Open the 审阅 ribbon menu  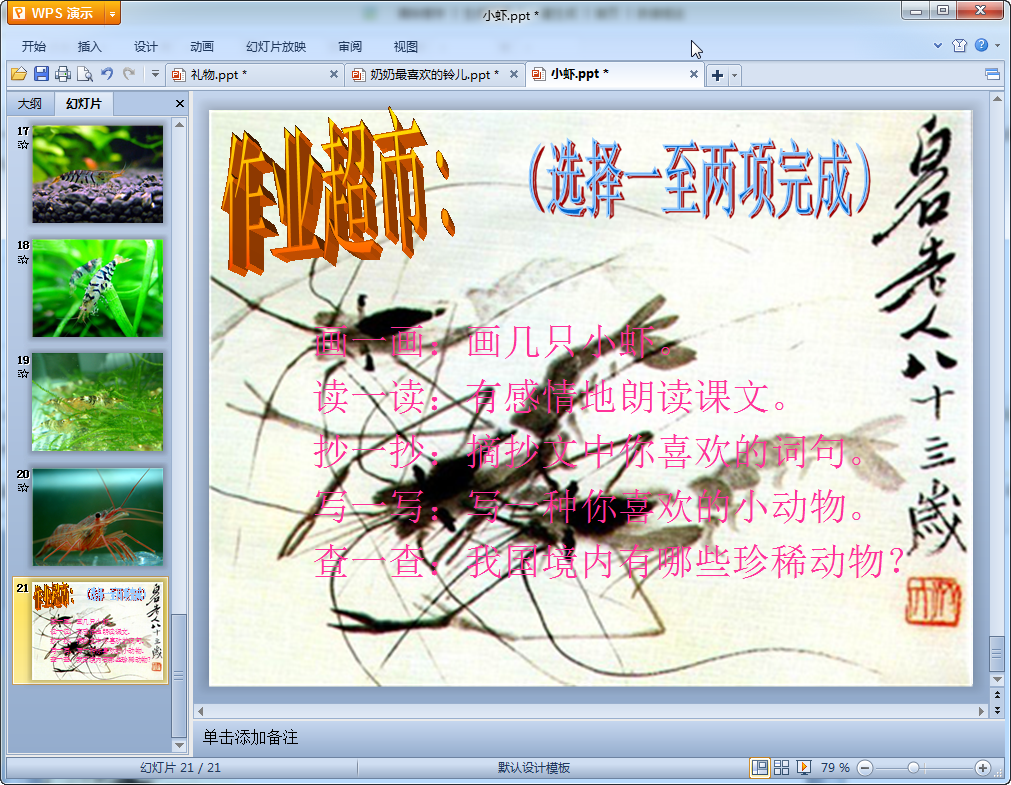coord(350,46)
